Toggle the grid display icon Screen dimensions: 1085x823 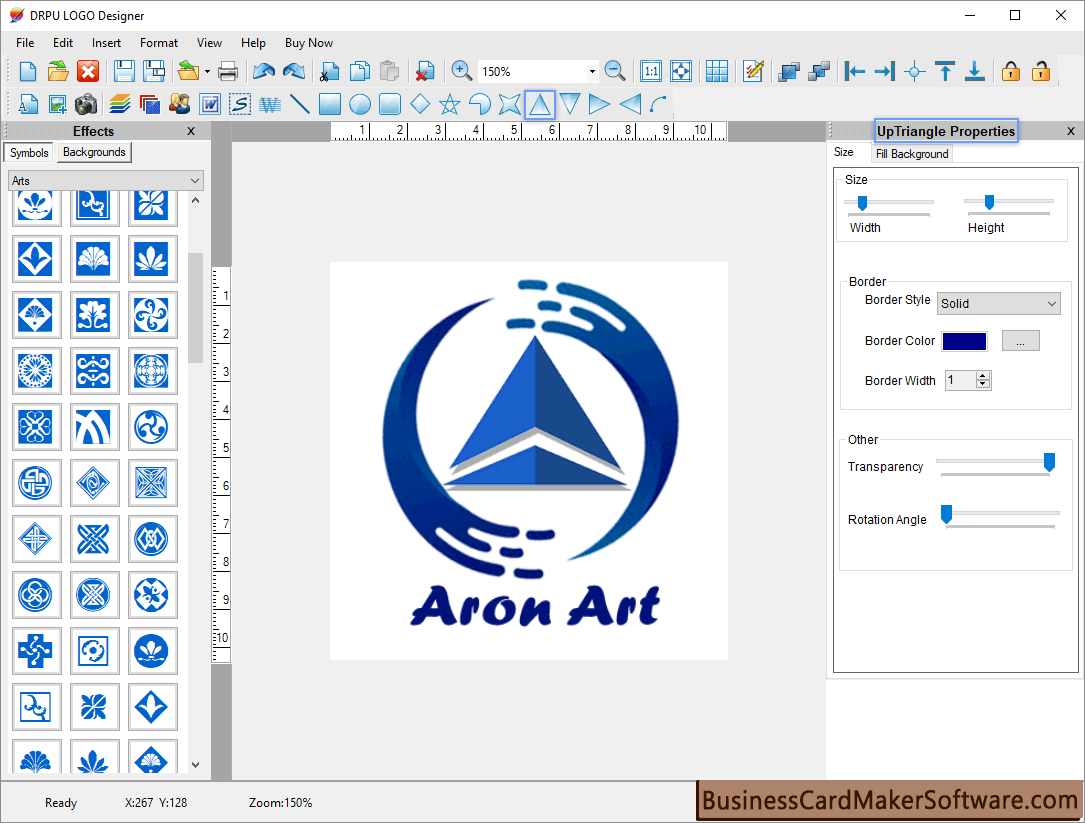tap(717, 71)
